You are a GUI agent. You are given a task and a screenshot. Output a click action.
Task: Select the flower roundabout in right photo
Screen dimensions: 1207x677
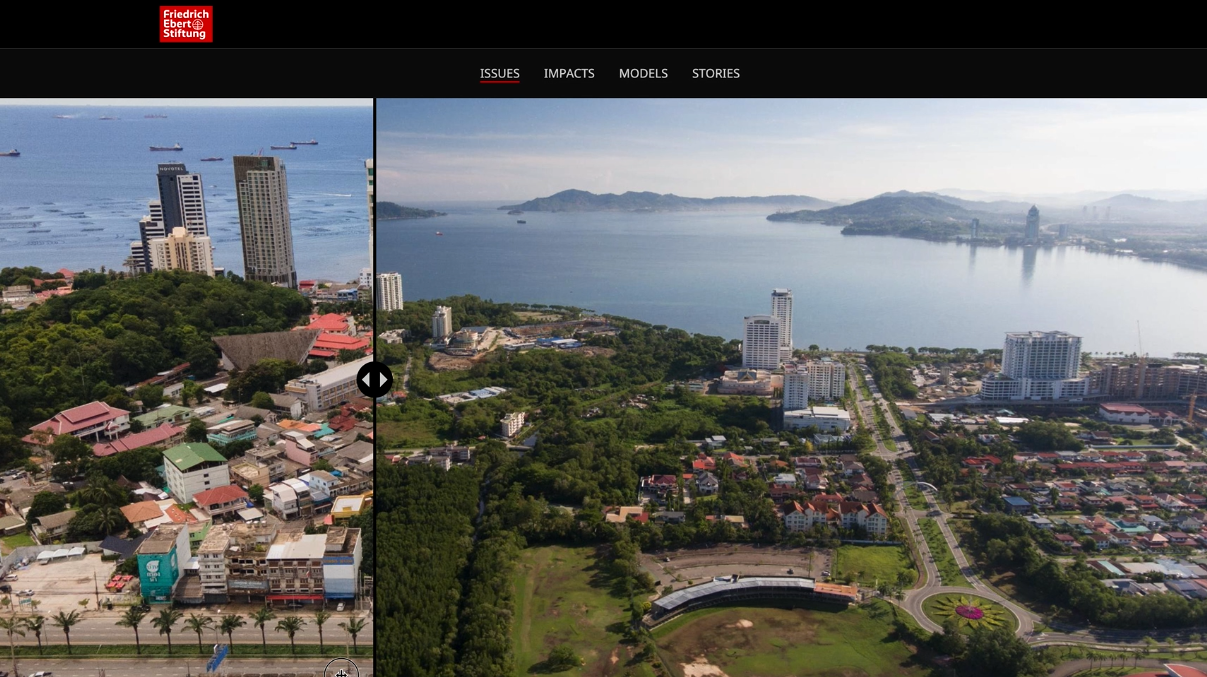click(x=968, y=611)
